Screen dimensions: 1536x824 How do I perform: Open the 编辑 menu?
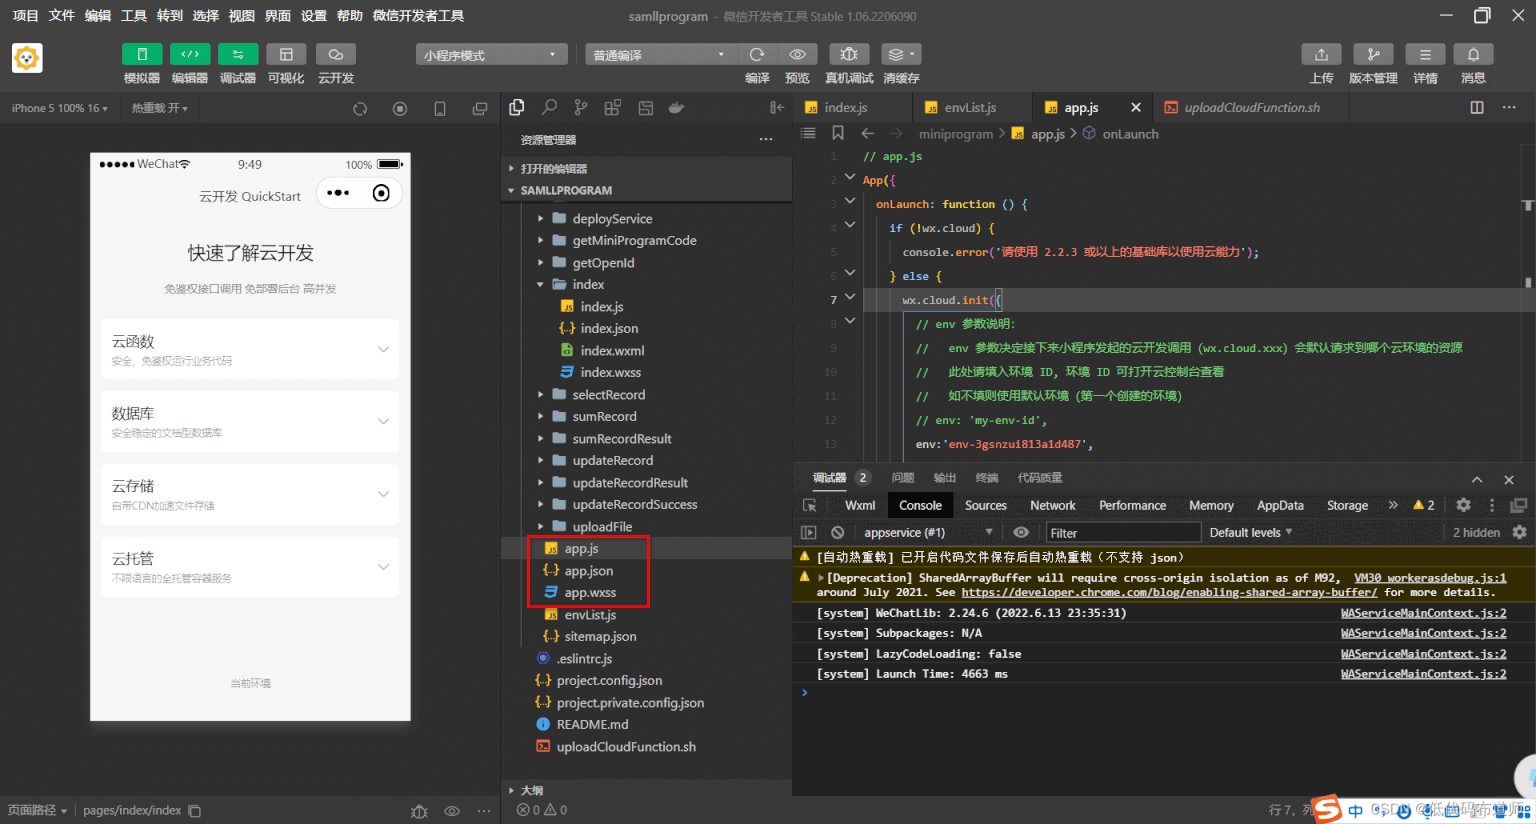98,16
